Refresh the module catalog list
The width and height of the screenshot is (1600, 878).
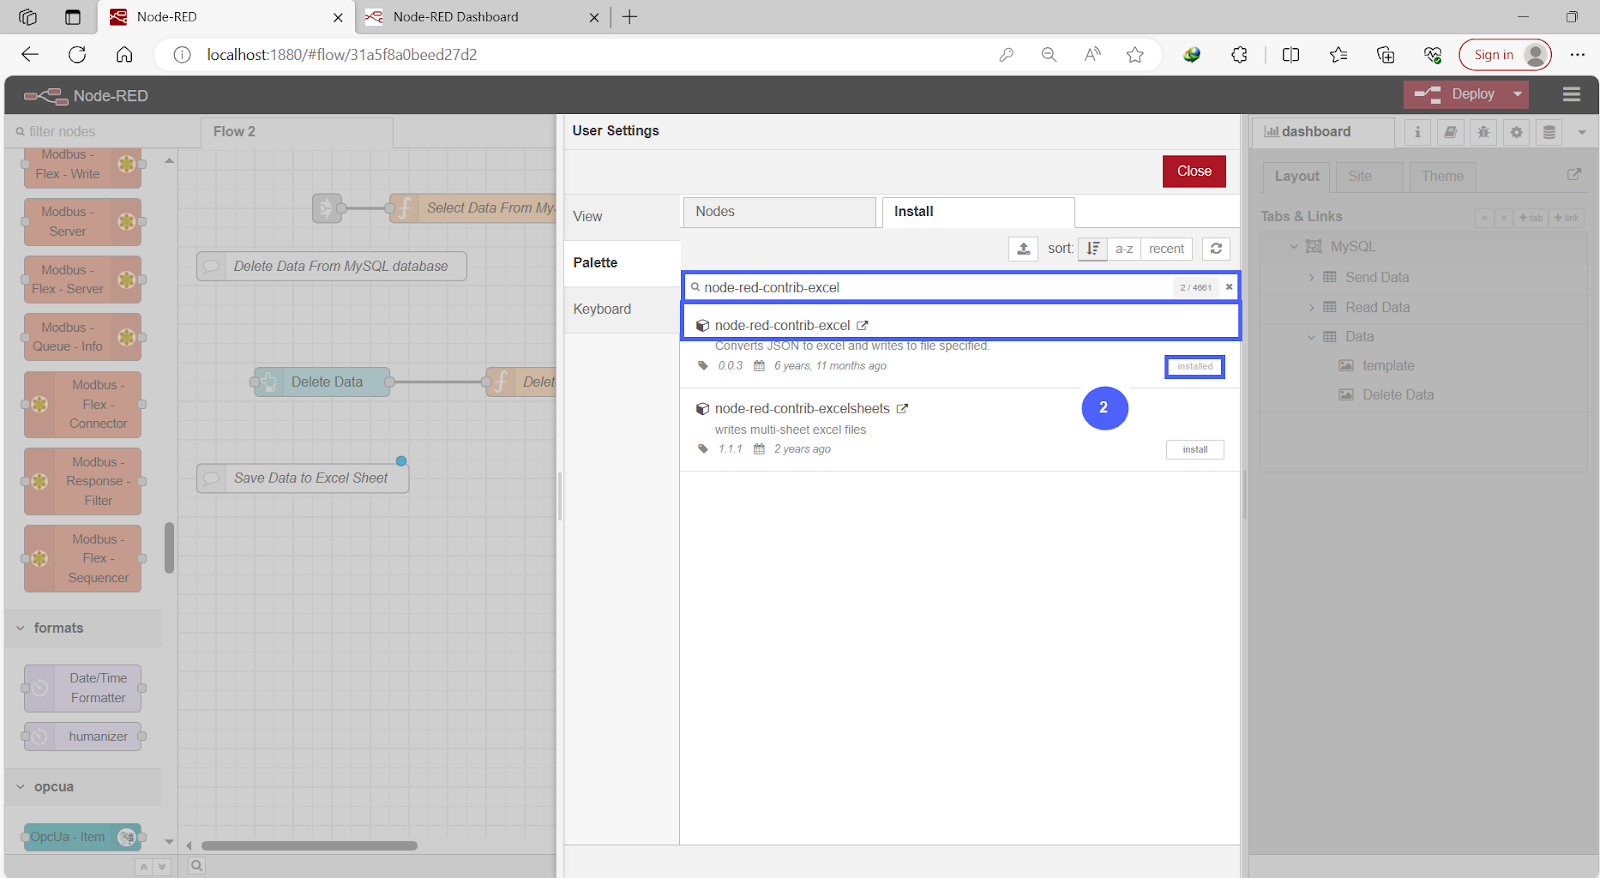pyautogui.click(x=1216, y=249)
